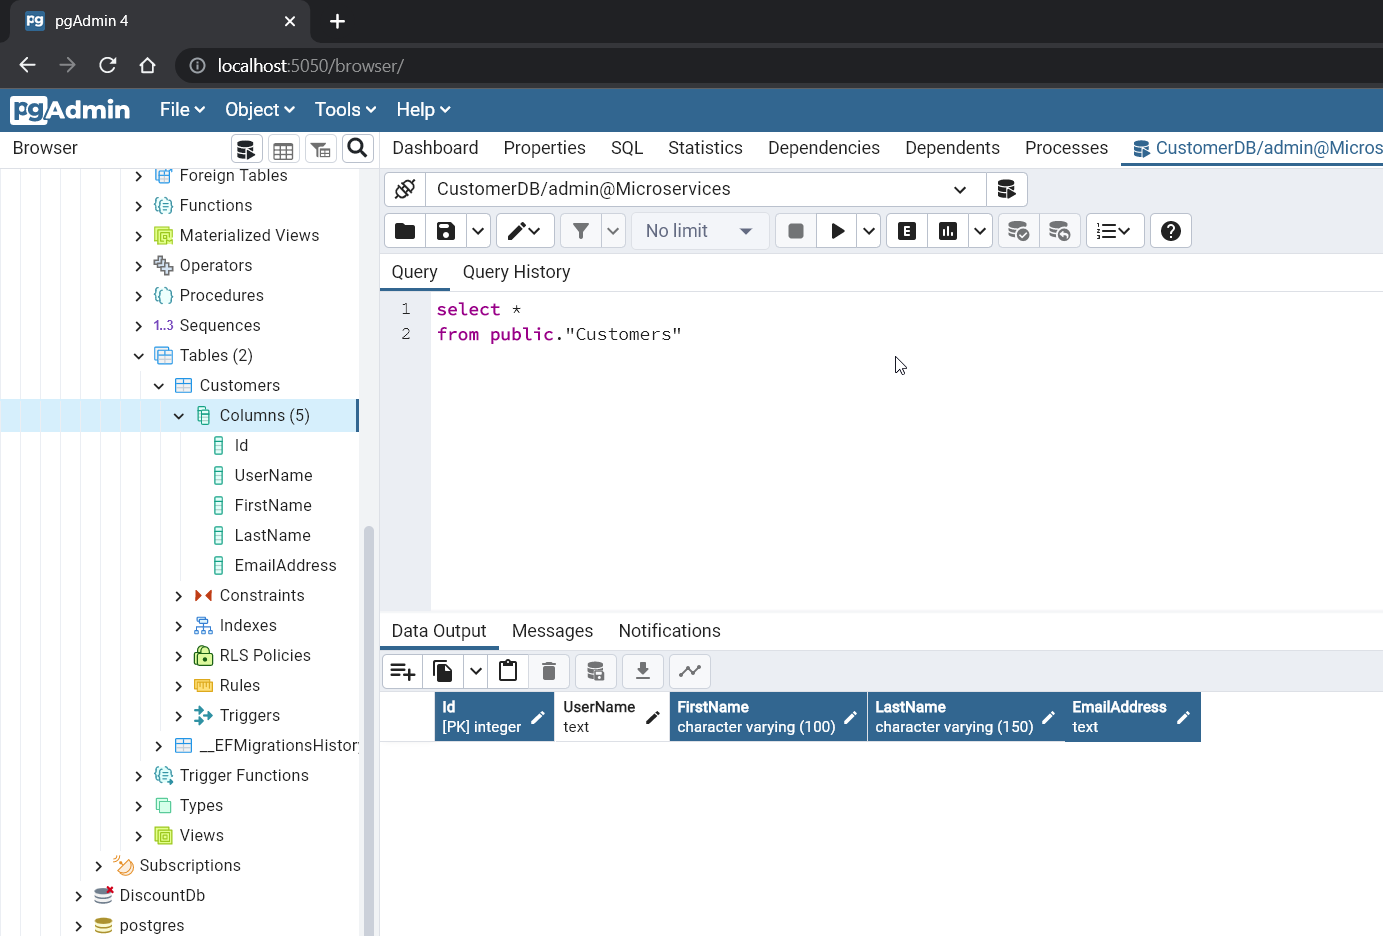Screen dimensions: 1383x936
Task: Click the Explain Analyze chart button
Action: (948, 231)
